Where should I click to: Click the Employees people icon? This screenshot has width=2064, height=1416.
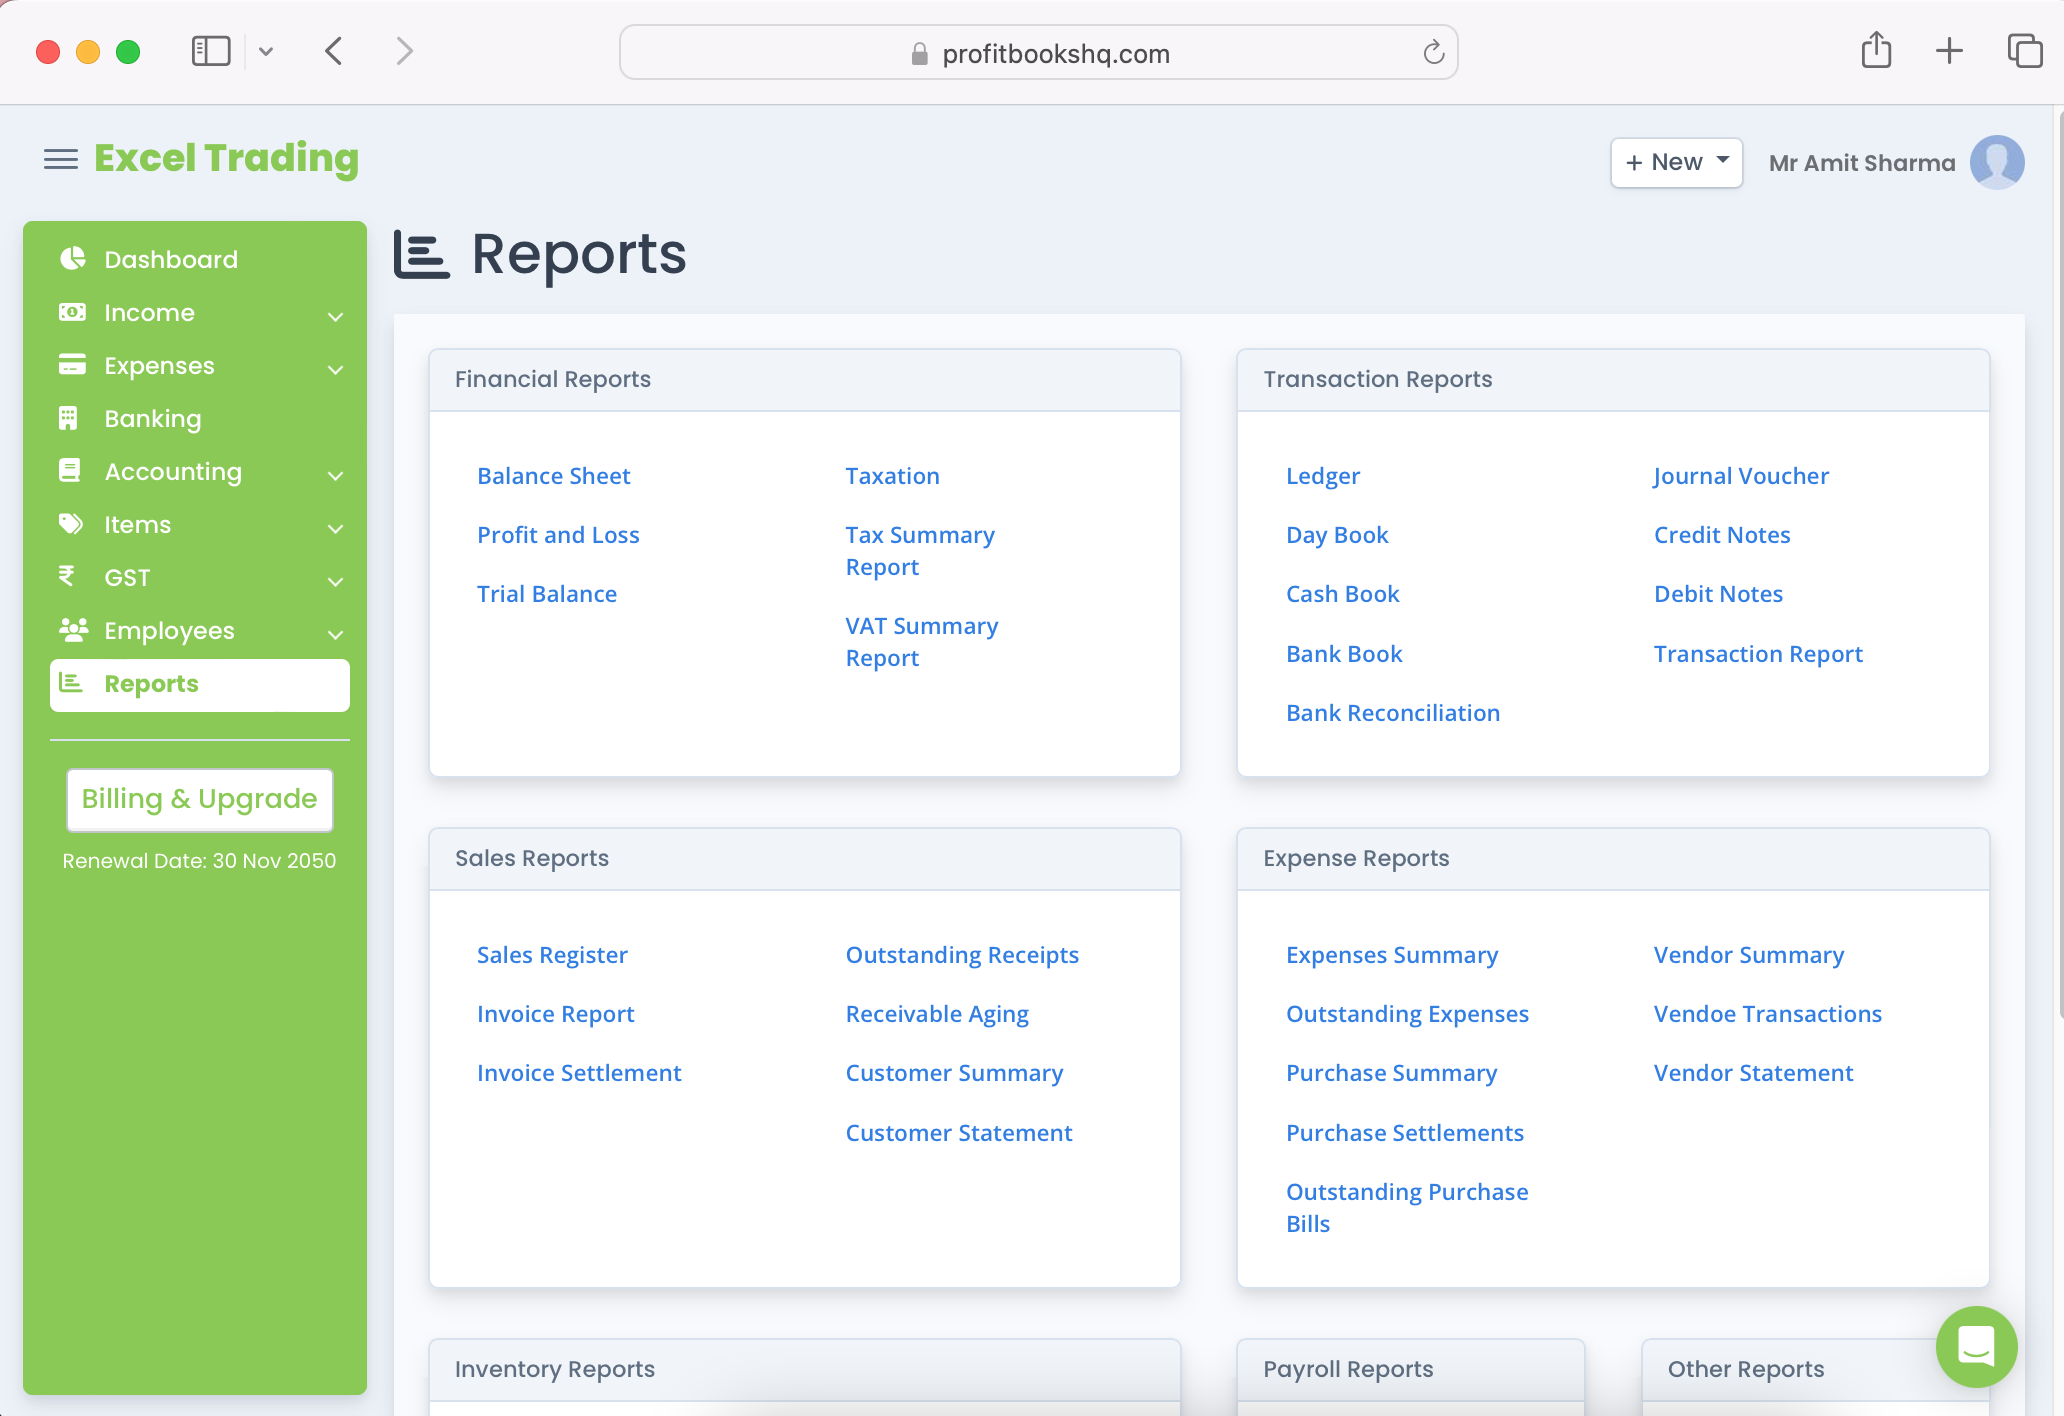[71, 630]
